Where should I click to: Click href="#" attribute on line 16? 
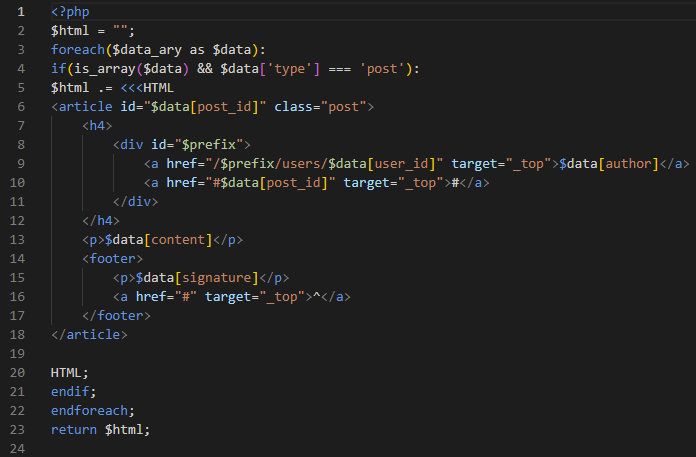[166, 297]
